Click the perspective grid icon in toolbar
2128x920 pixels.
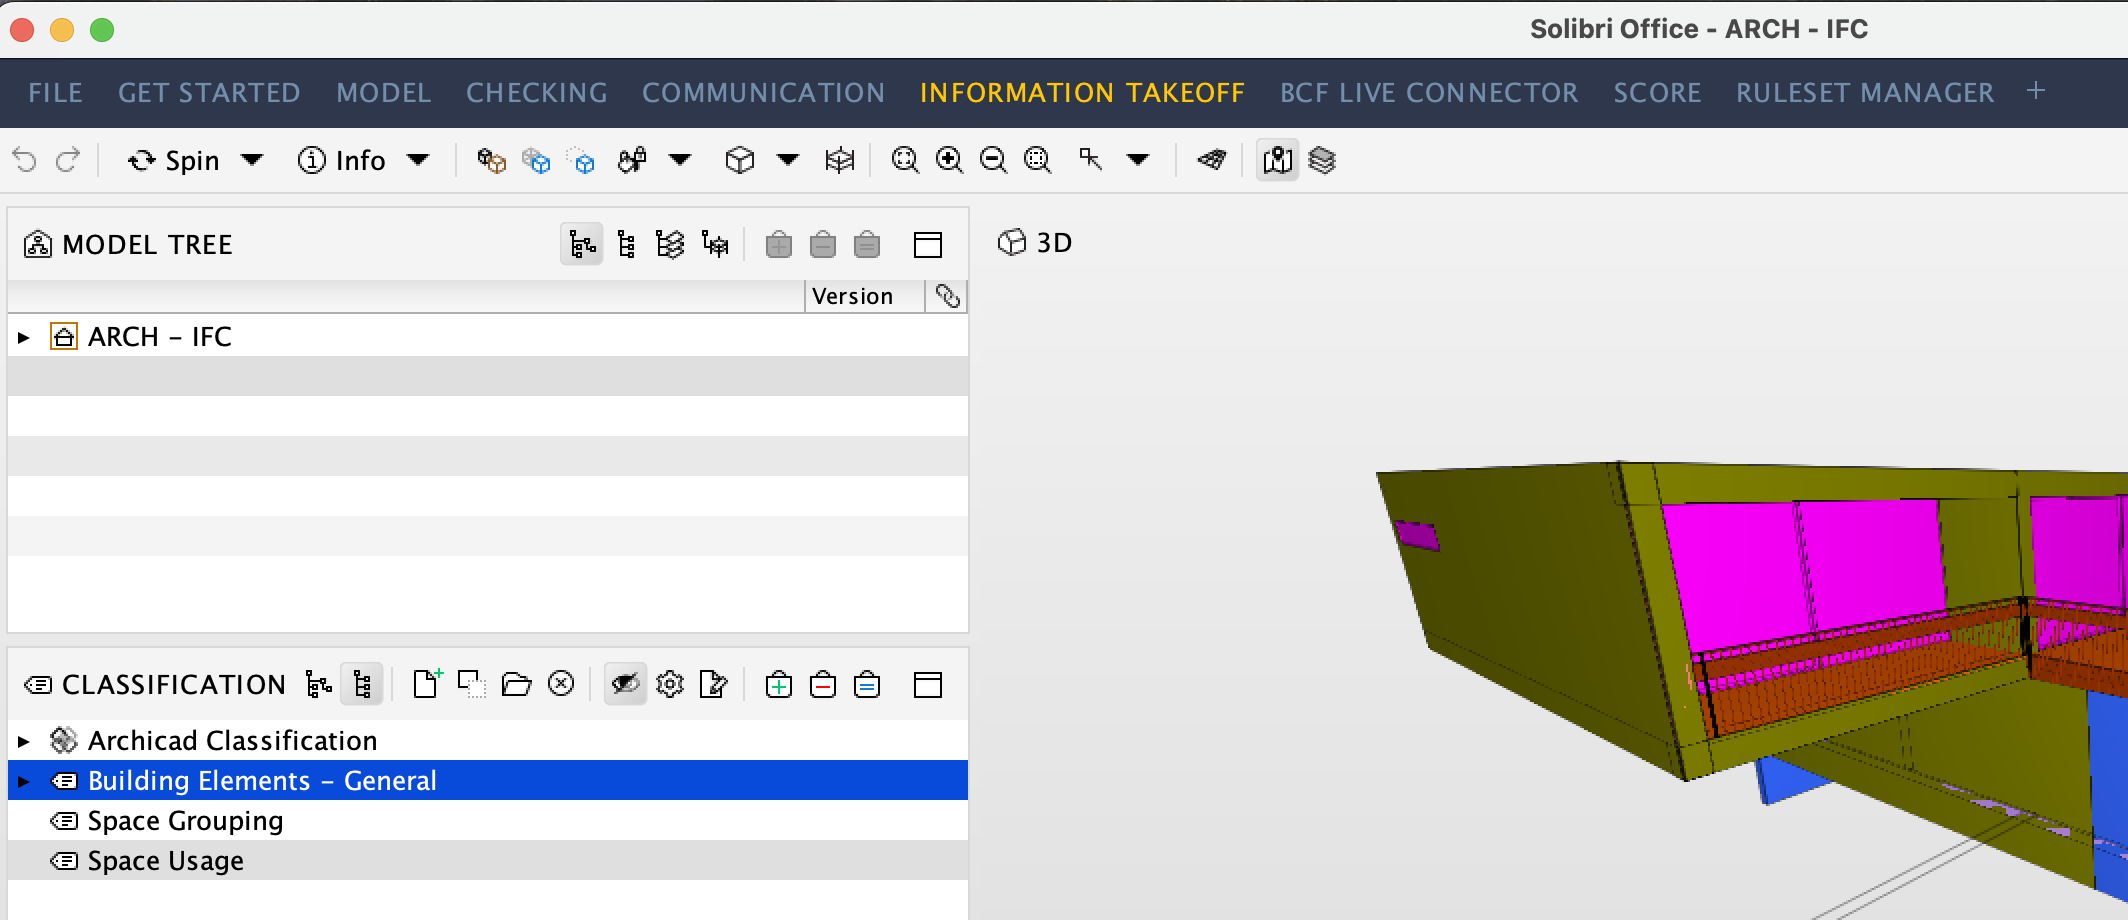click(x=840, y=160)
